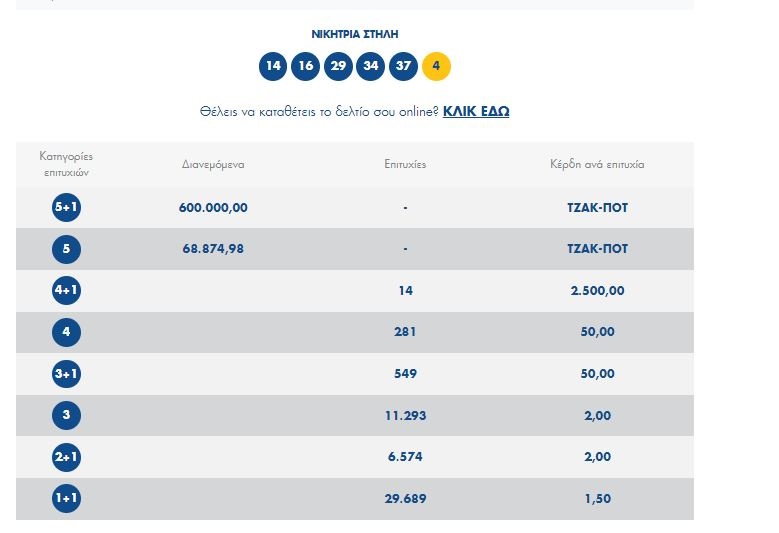Select the 1+1 category badge
Viewport: 779px width, 533px height.
pyautogui.click(x=66, y=499)
